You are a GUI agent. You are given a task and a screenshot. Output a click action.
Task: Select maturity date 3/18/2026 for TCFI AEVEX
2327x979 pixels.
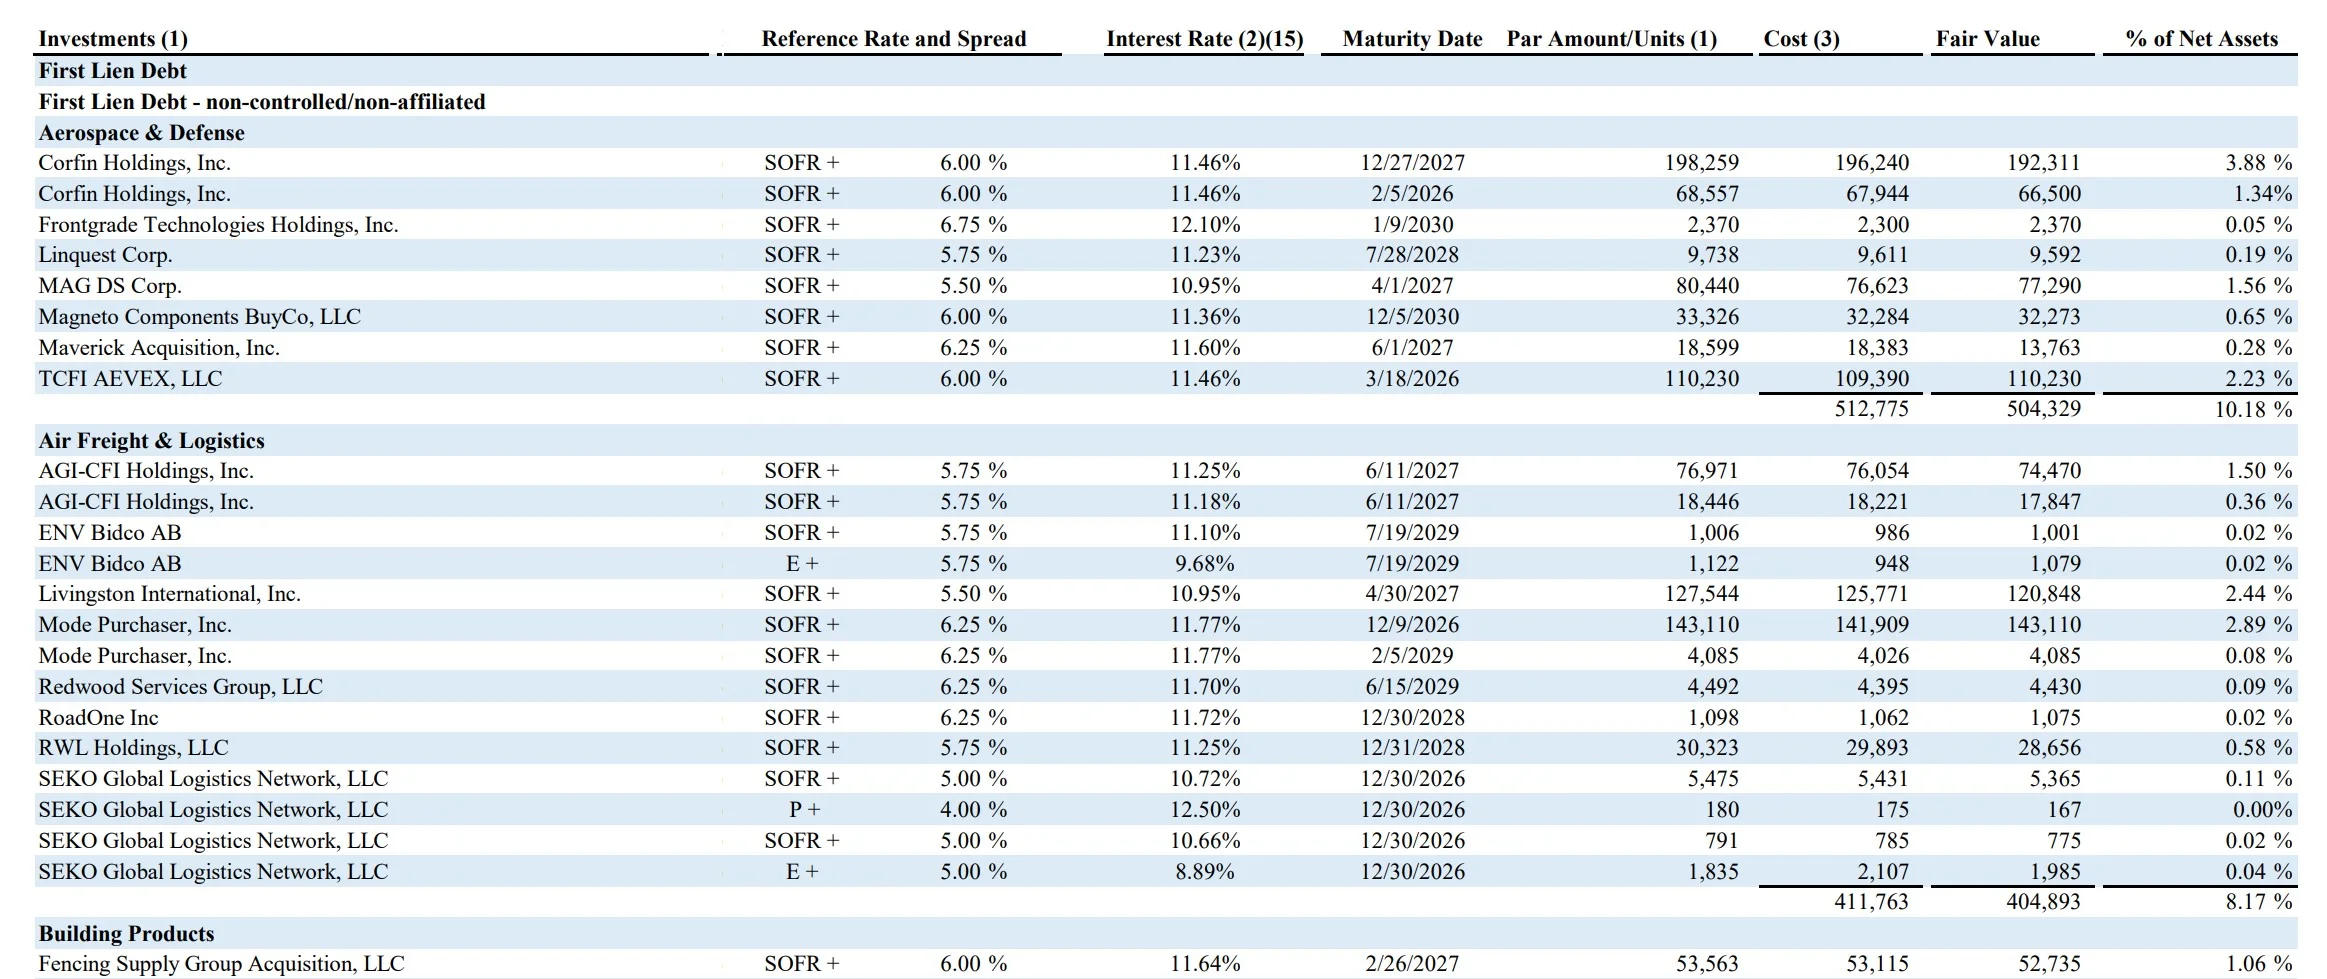[x=1412, y=379]
